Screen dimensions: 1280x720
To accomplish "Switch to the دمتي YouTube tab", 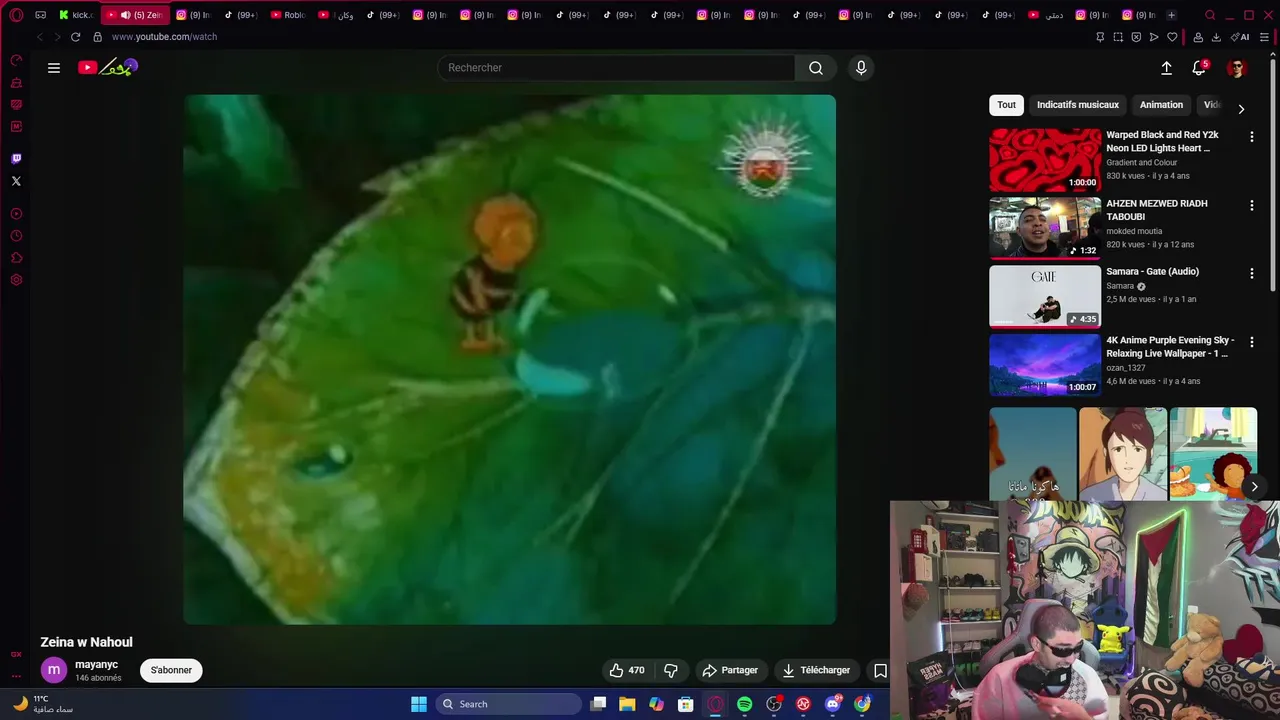I will coord(1047,15).
